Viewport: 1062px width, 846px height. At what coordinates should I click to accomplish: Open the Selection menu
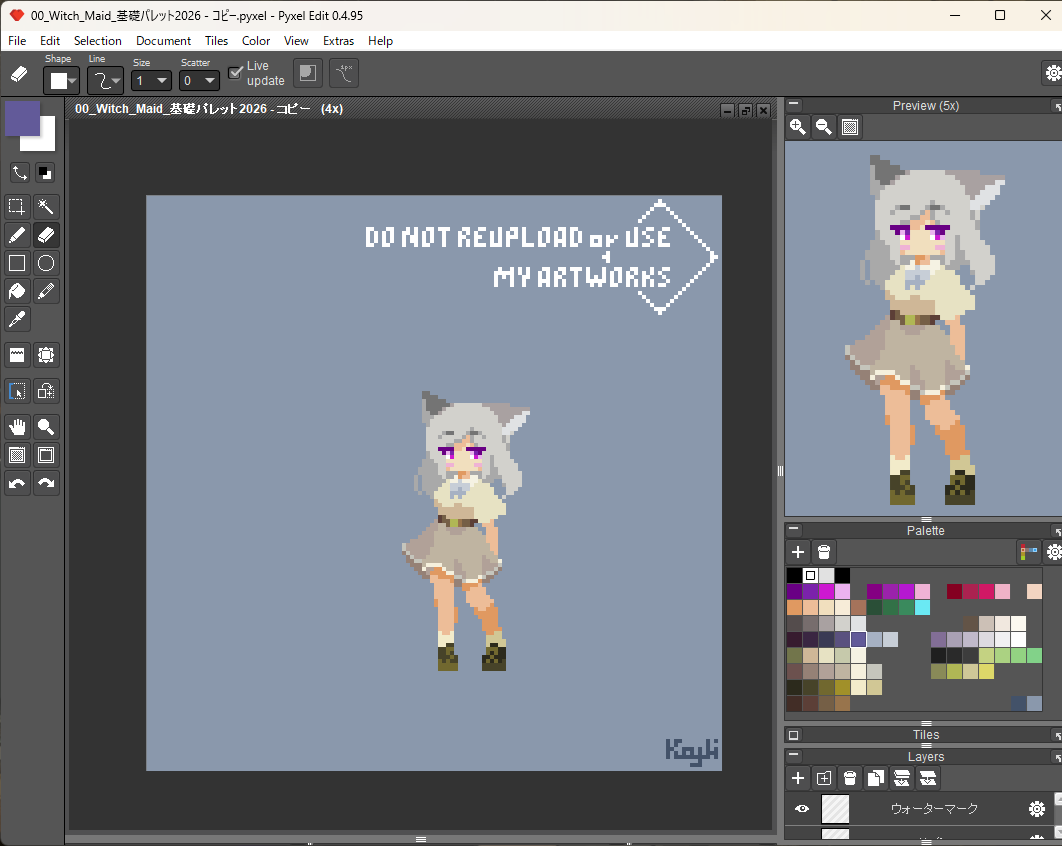(98, 41)
